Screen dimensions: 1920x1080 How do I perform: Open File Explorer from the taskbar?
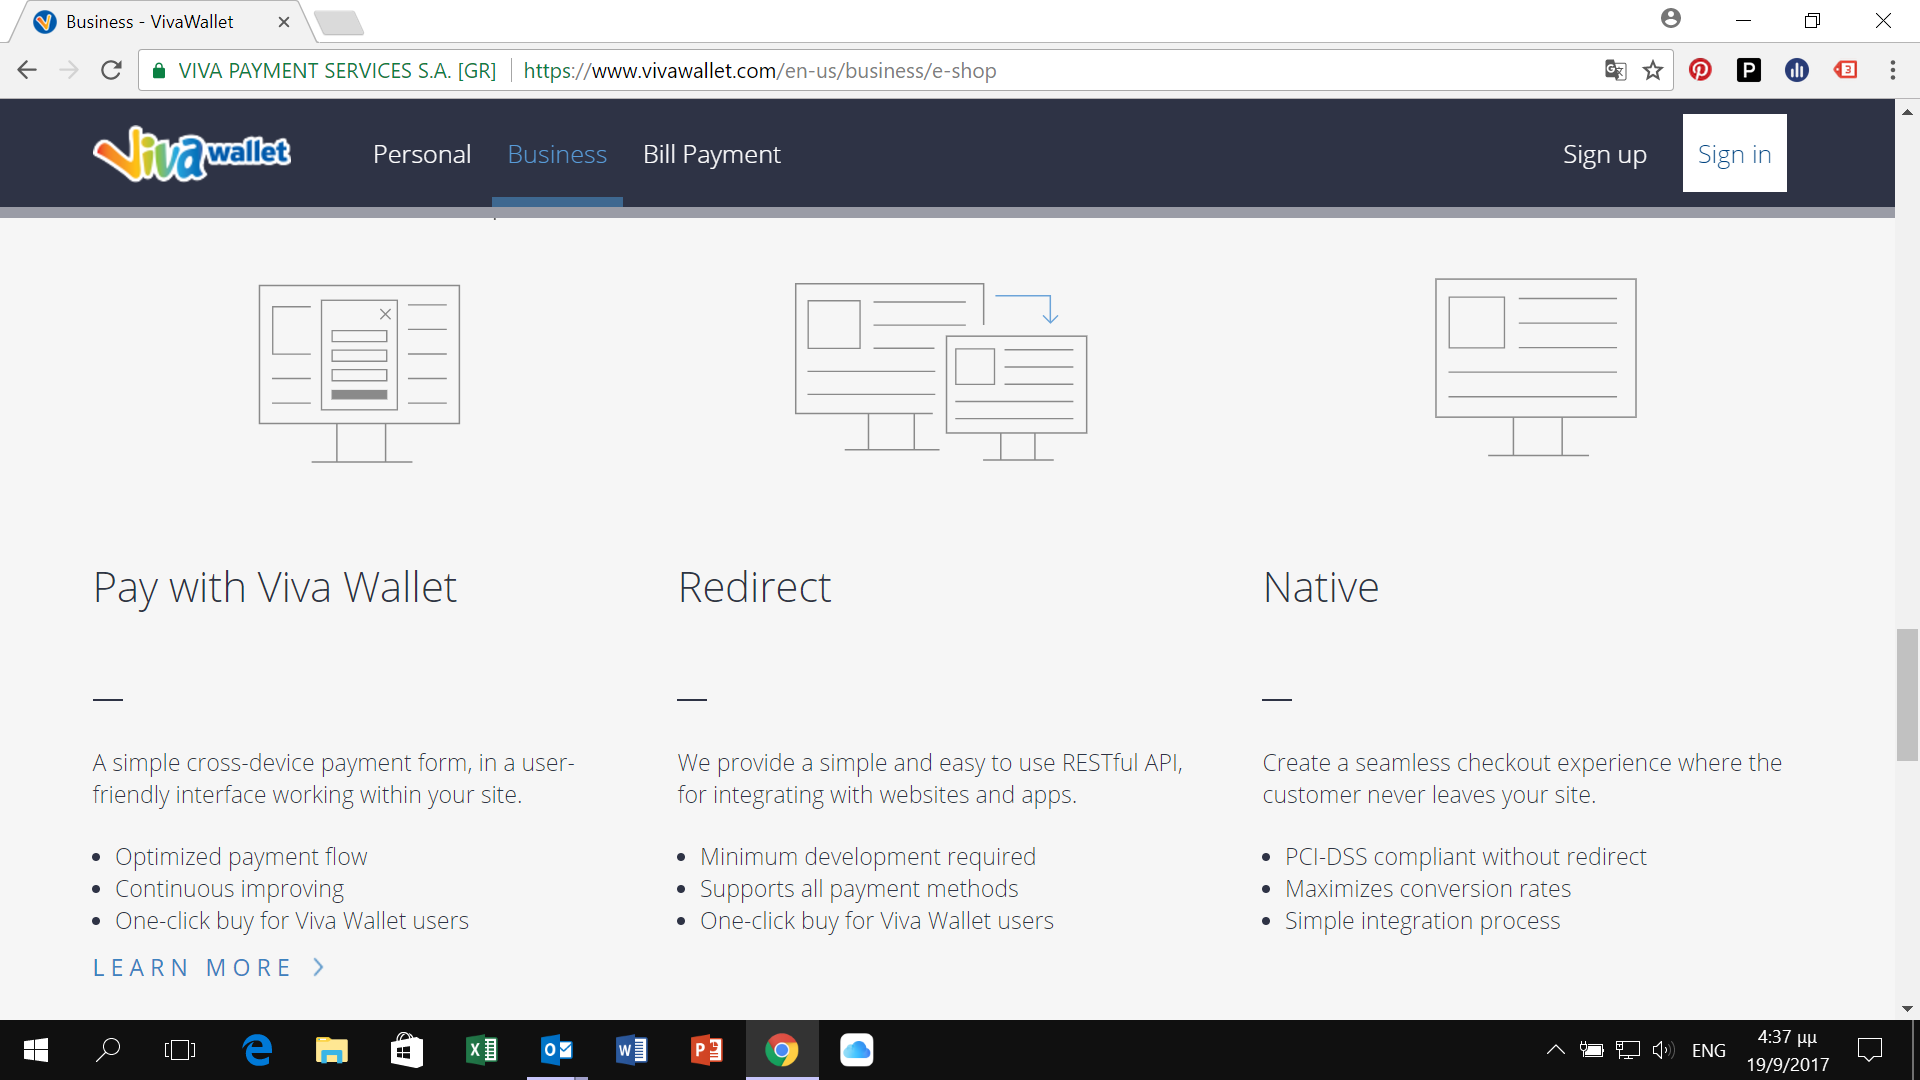click(332, 1050)
